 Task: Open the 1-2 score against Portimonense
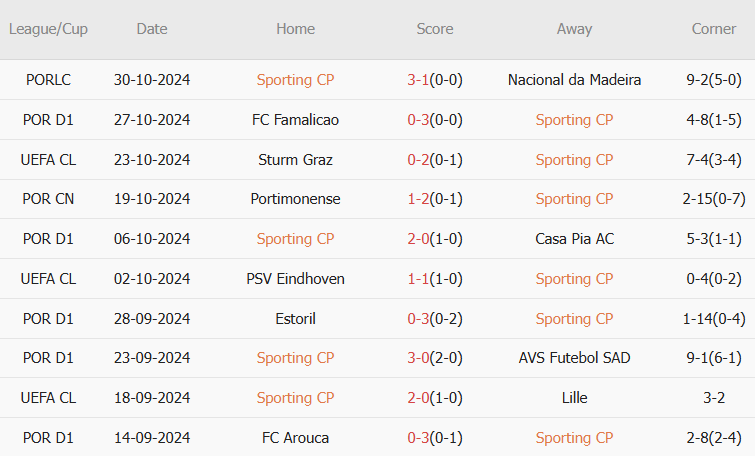tap(418, 199)
